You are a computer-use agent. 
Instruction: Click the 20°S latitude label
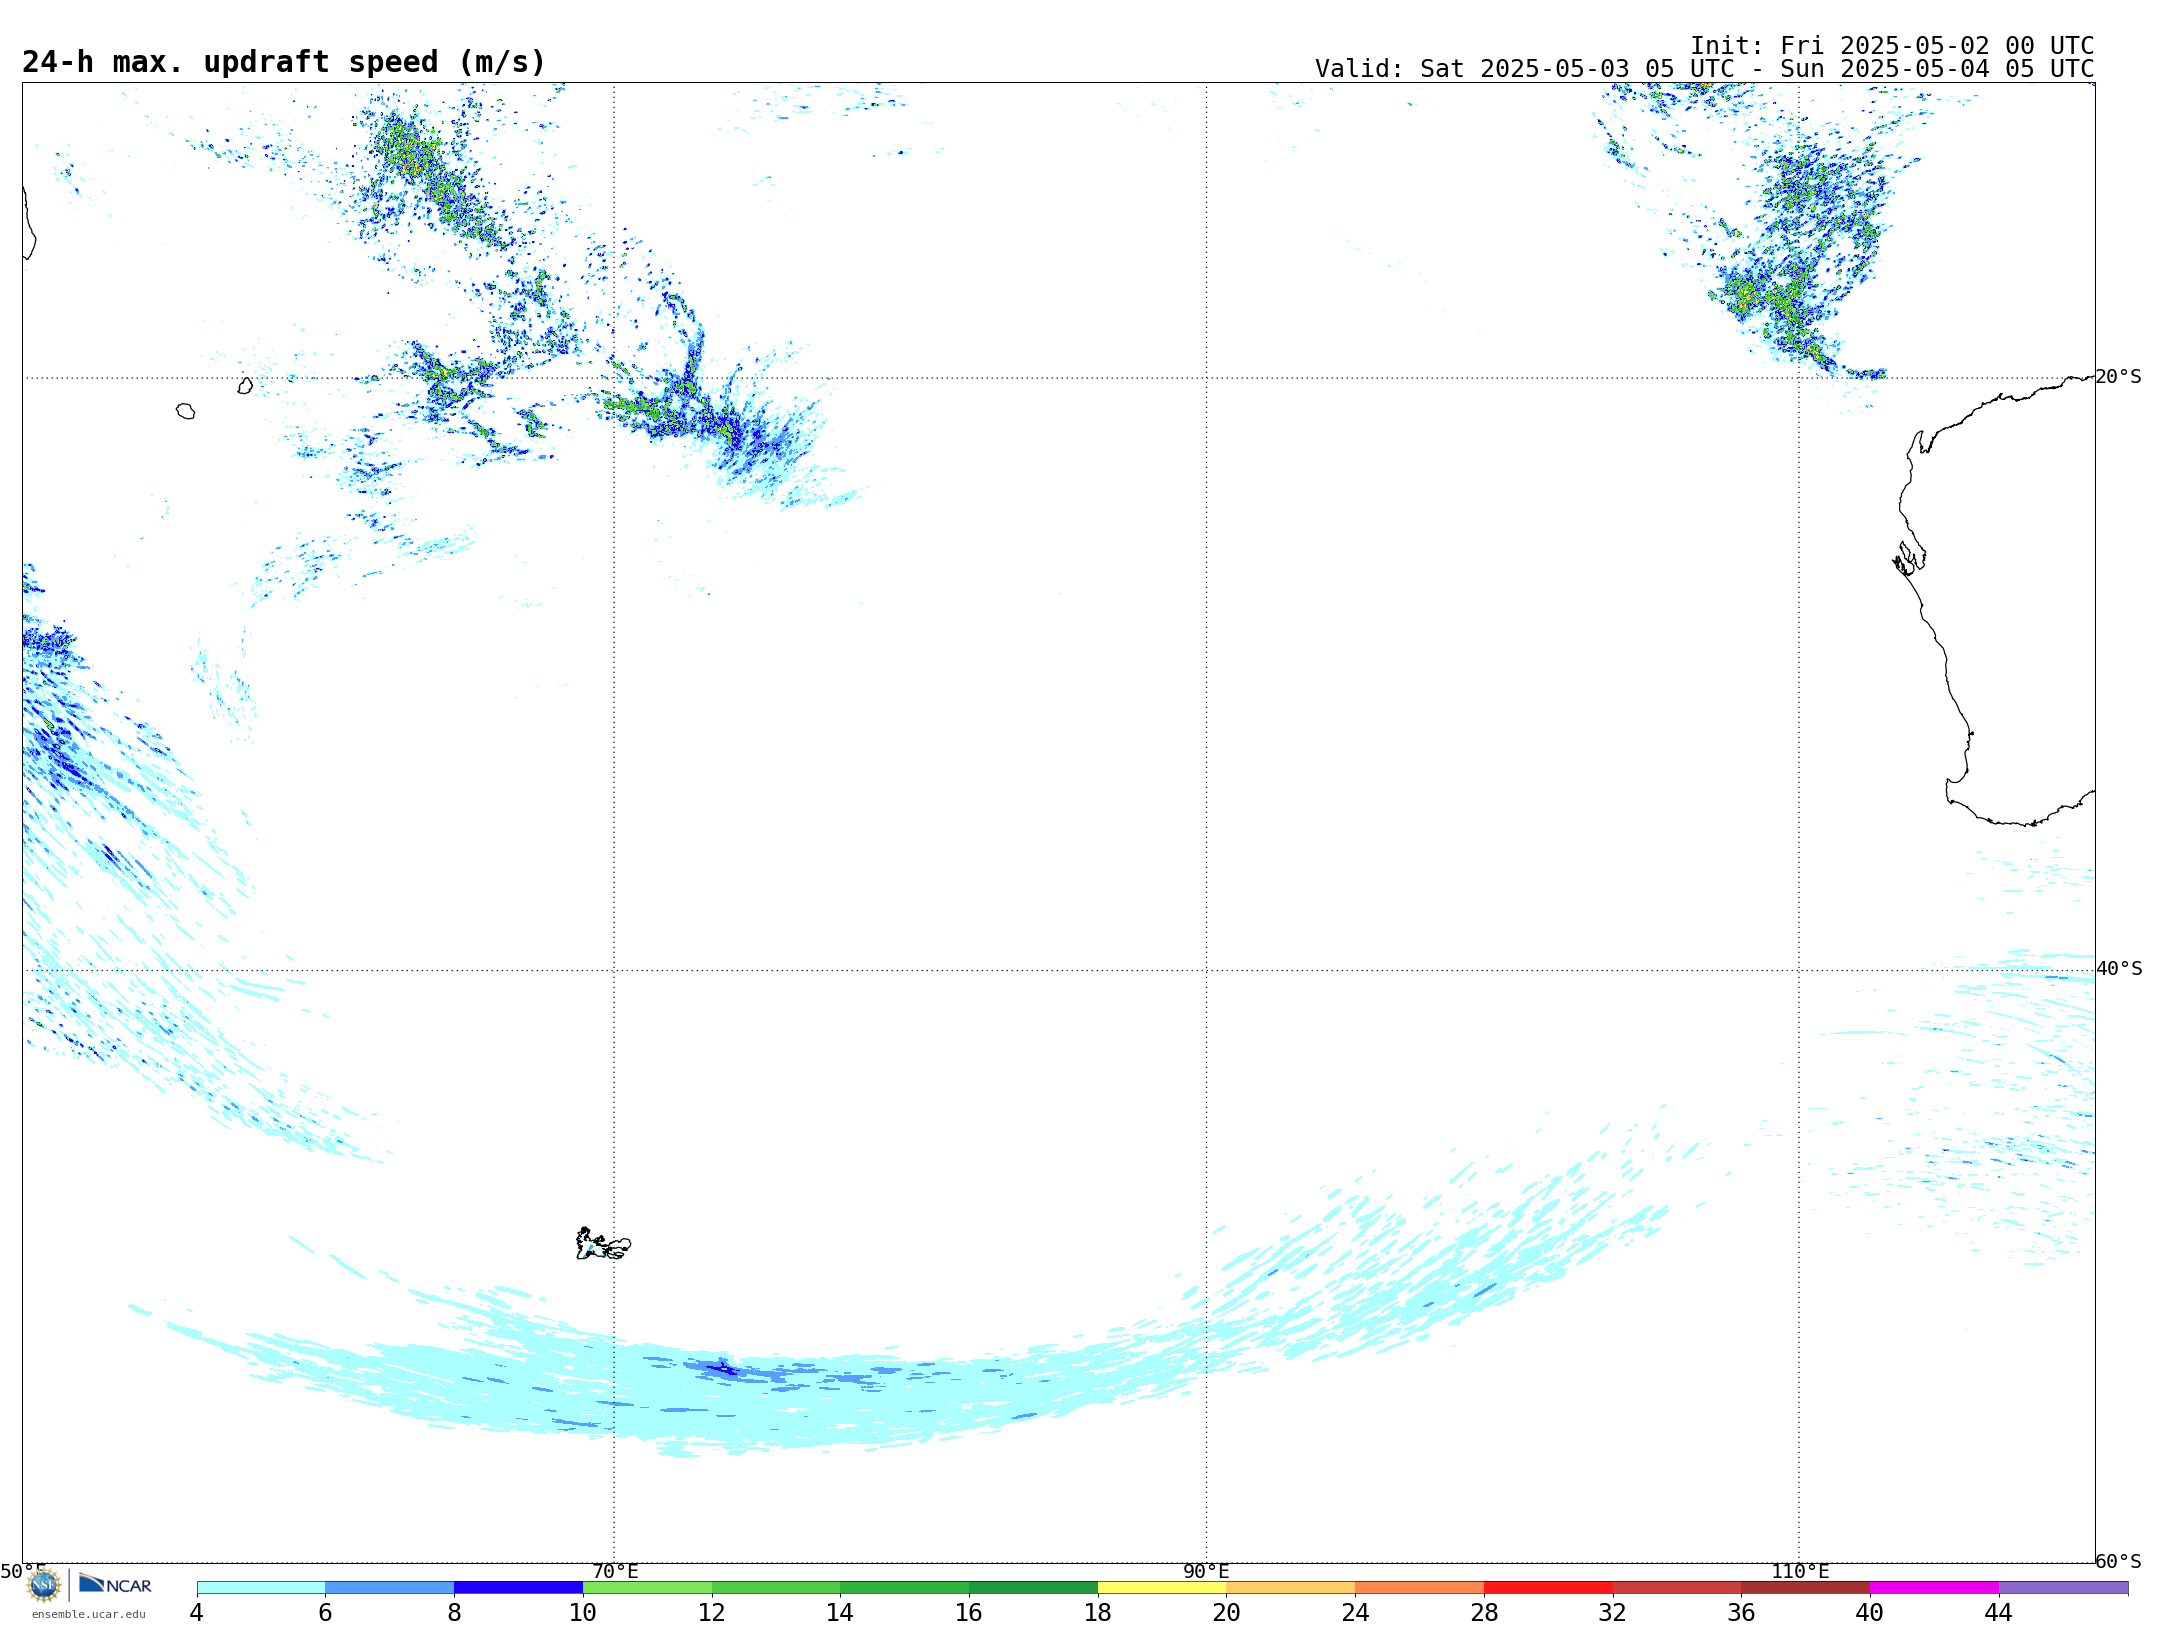click(x=2118, y=377)
